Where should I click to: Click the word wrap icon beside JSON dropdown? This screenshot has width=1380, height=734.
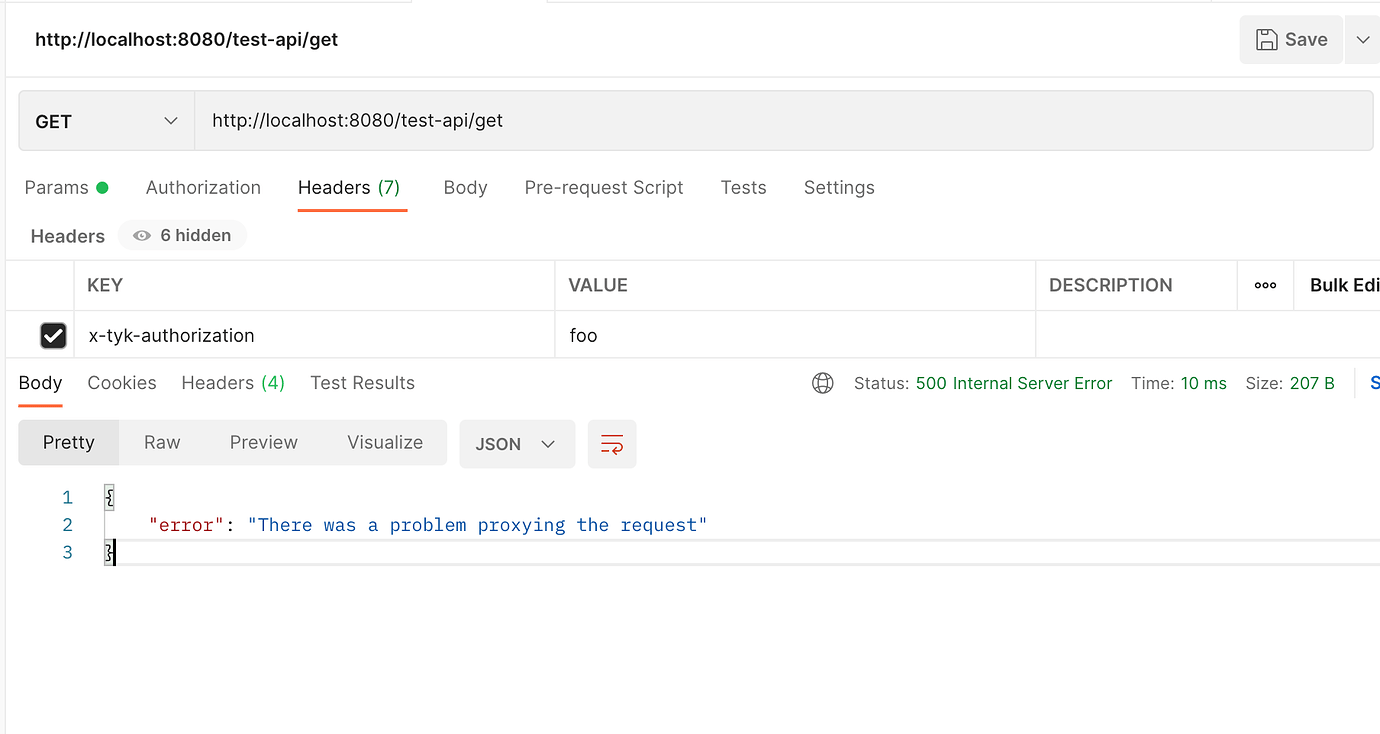[612, 444]
